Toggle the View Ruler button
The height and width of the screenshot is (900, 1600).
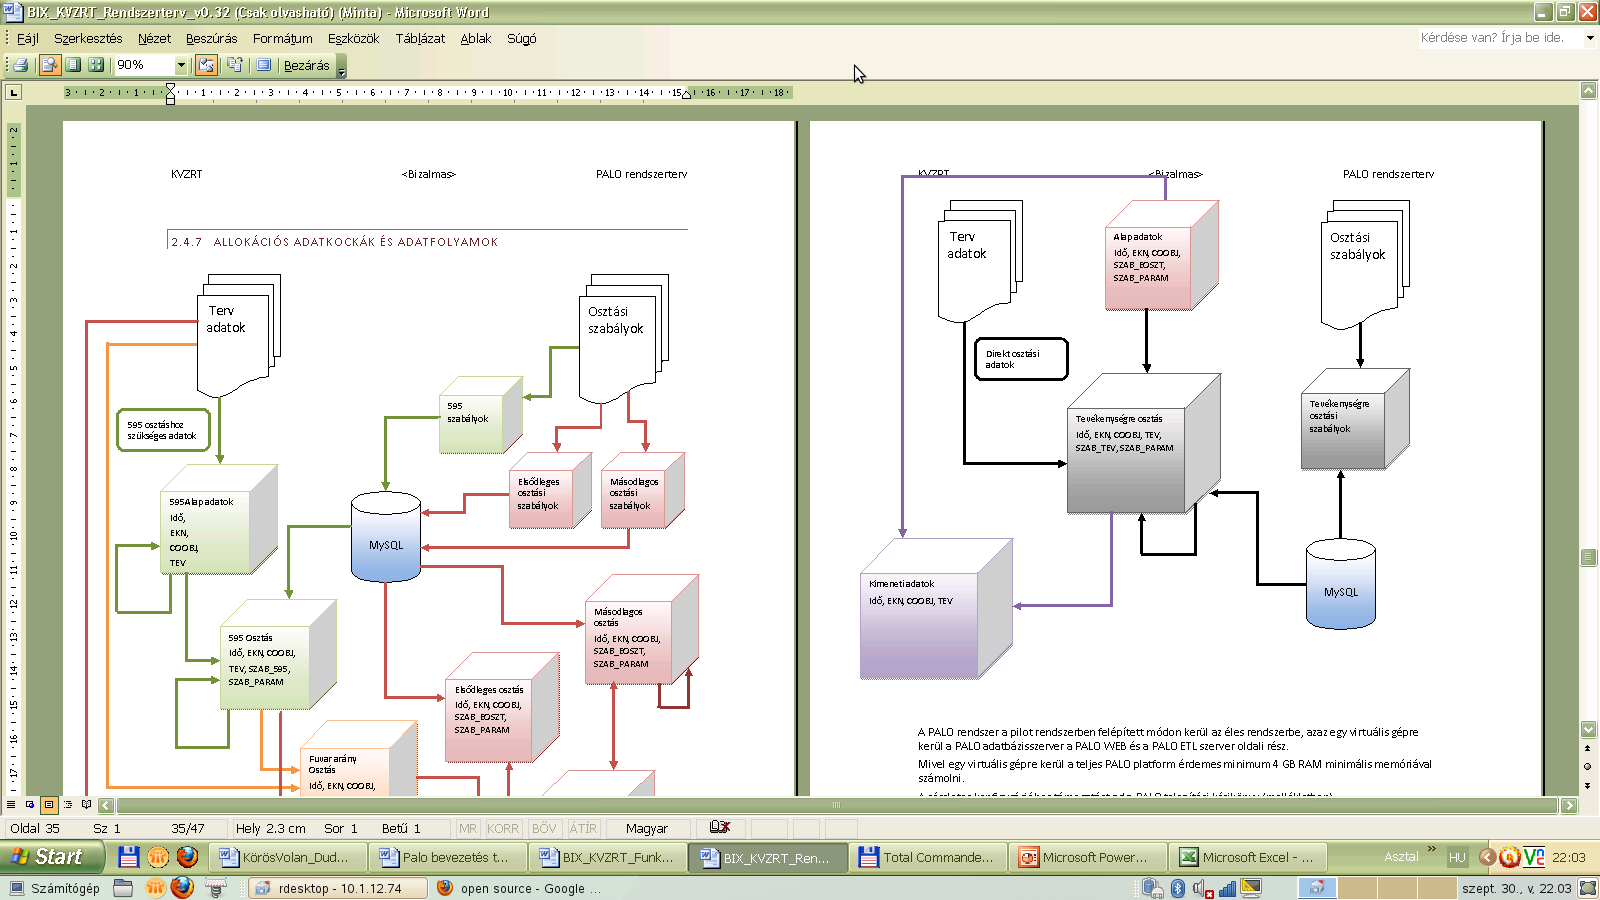point(206,65)
